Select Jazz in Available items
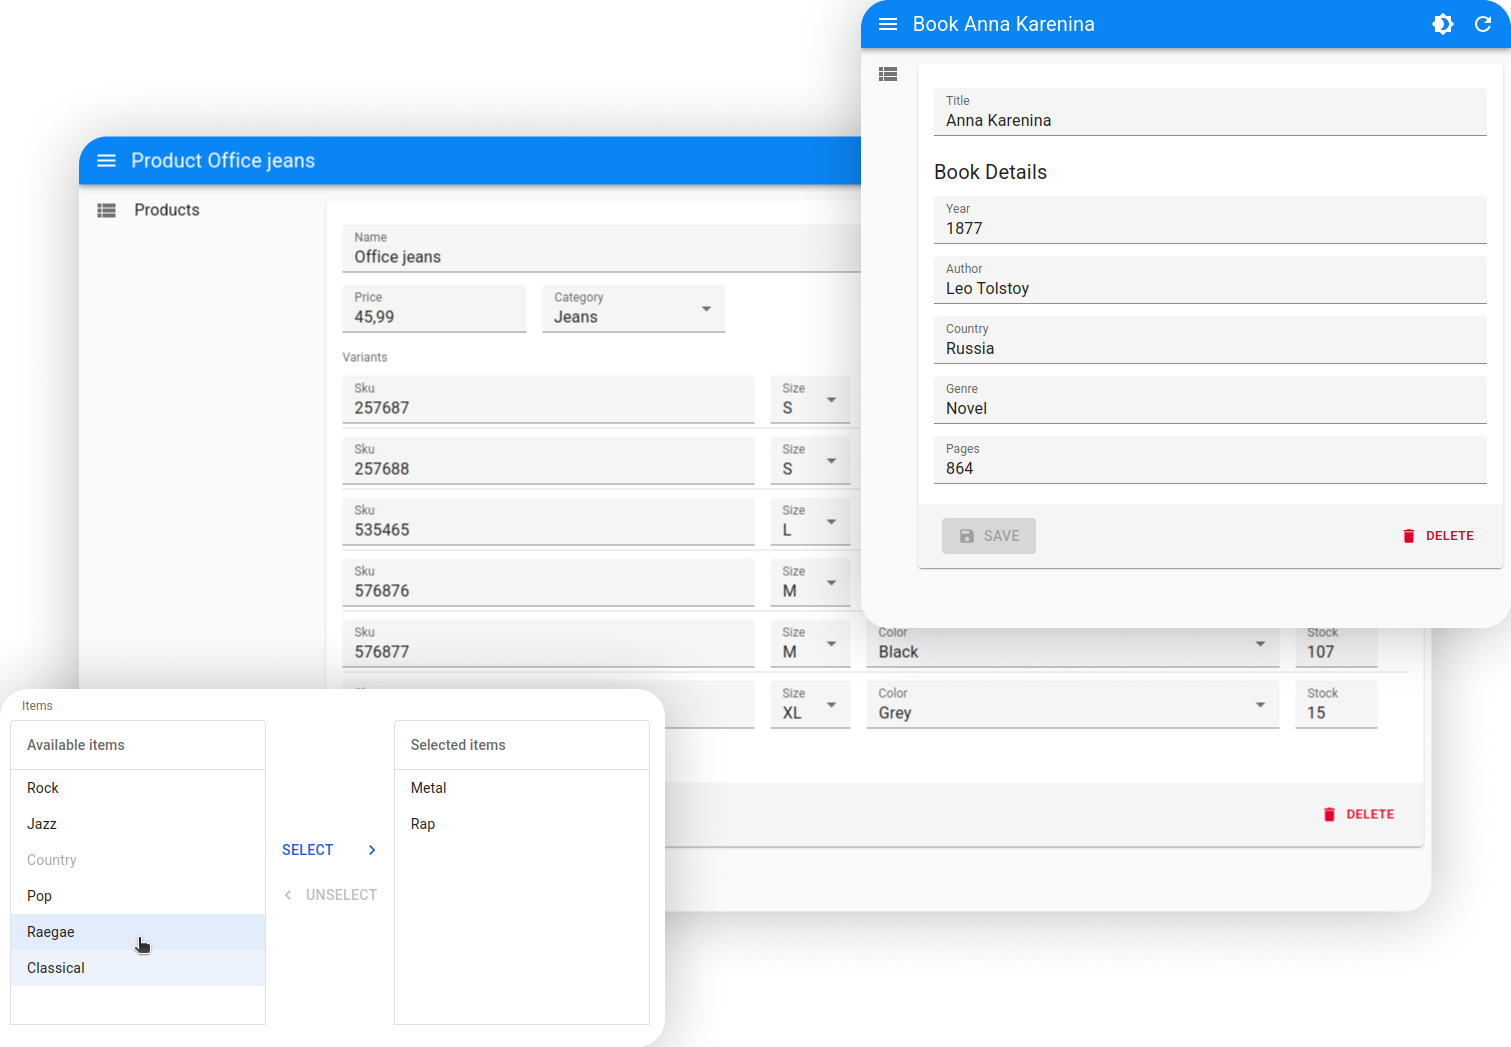Viewport: 1511px width, 1047px height. pyautogui.click(x=138, y=824)
